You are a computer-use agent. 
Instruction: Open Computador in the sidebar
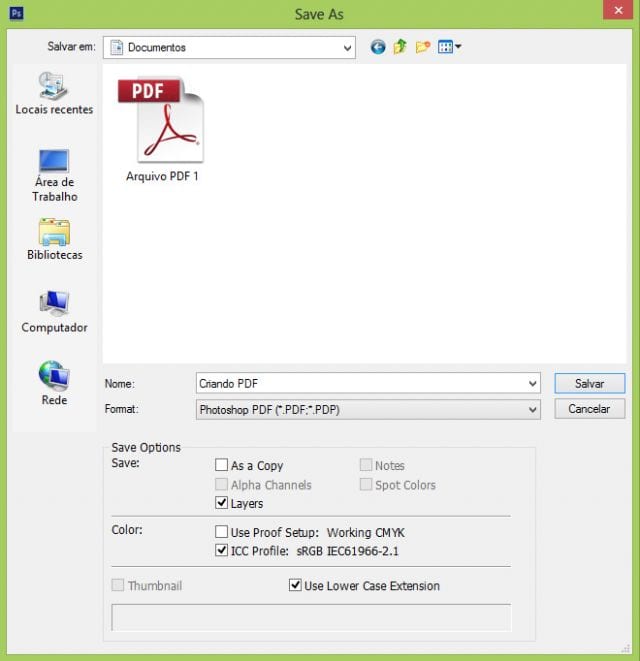coord(54,312)
